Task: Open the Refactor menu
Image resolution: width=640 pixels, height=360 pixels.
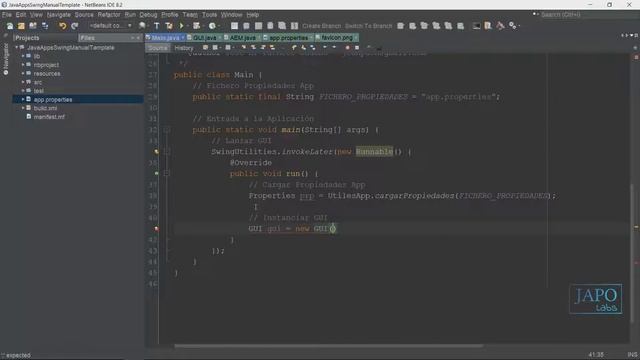Action: click(x=109, y=15)
